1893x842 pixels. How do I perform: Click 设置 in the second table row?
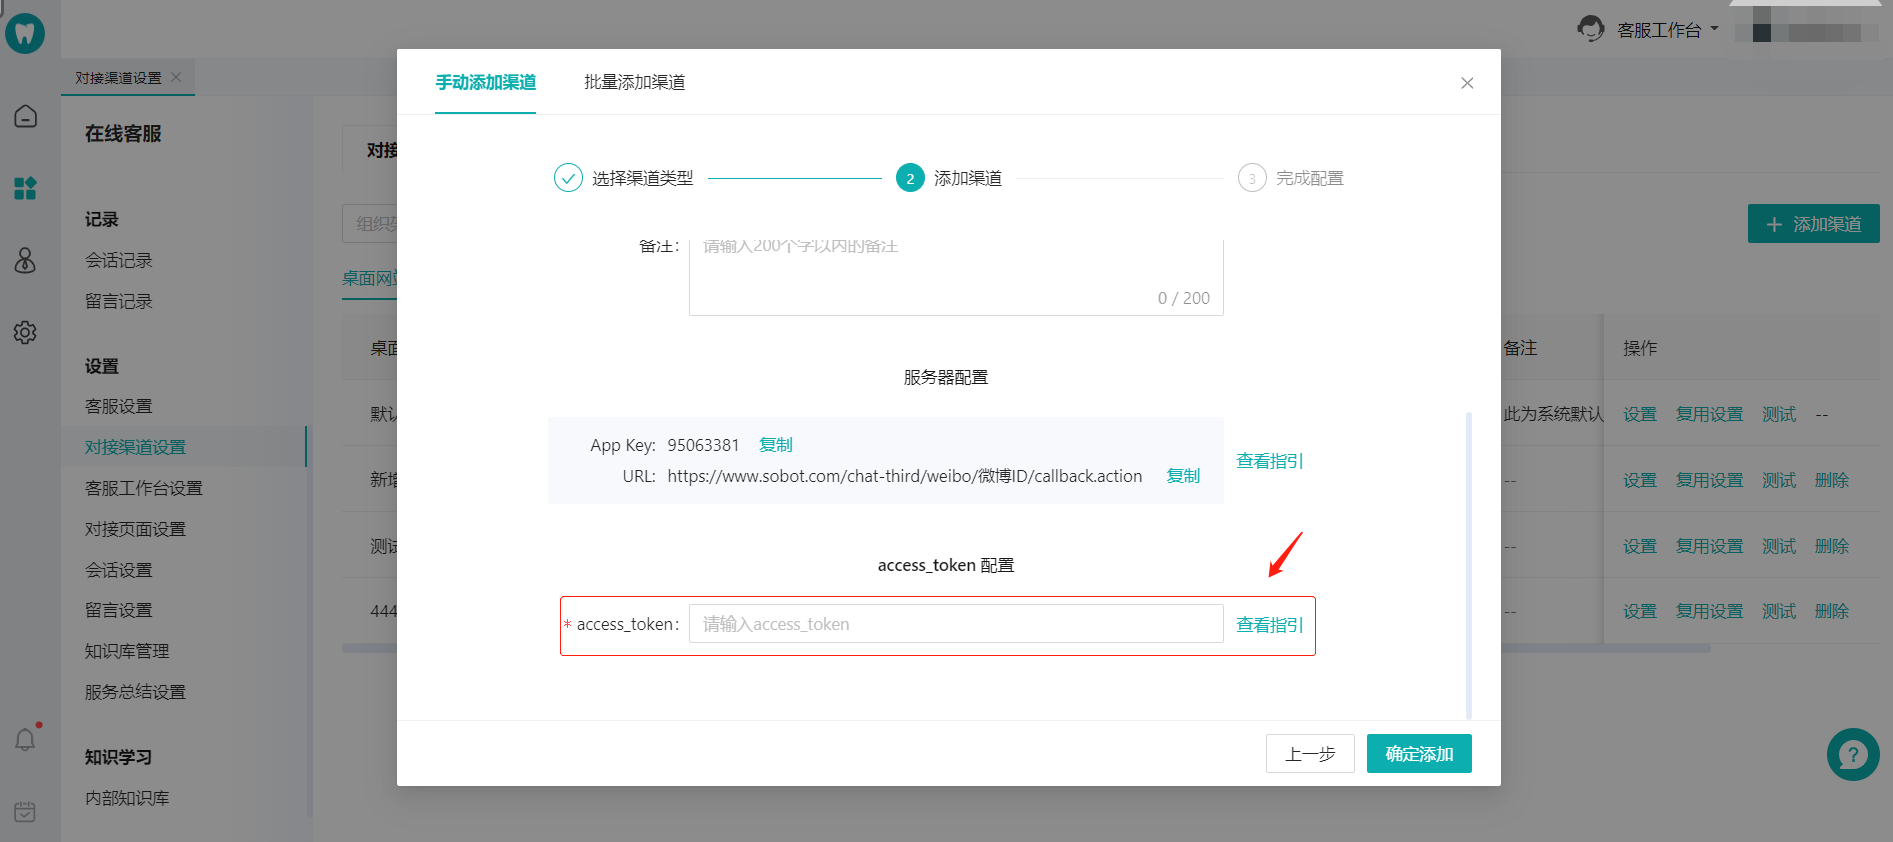(1640, 480)
